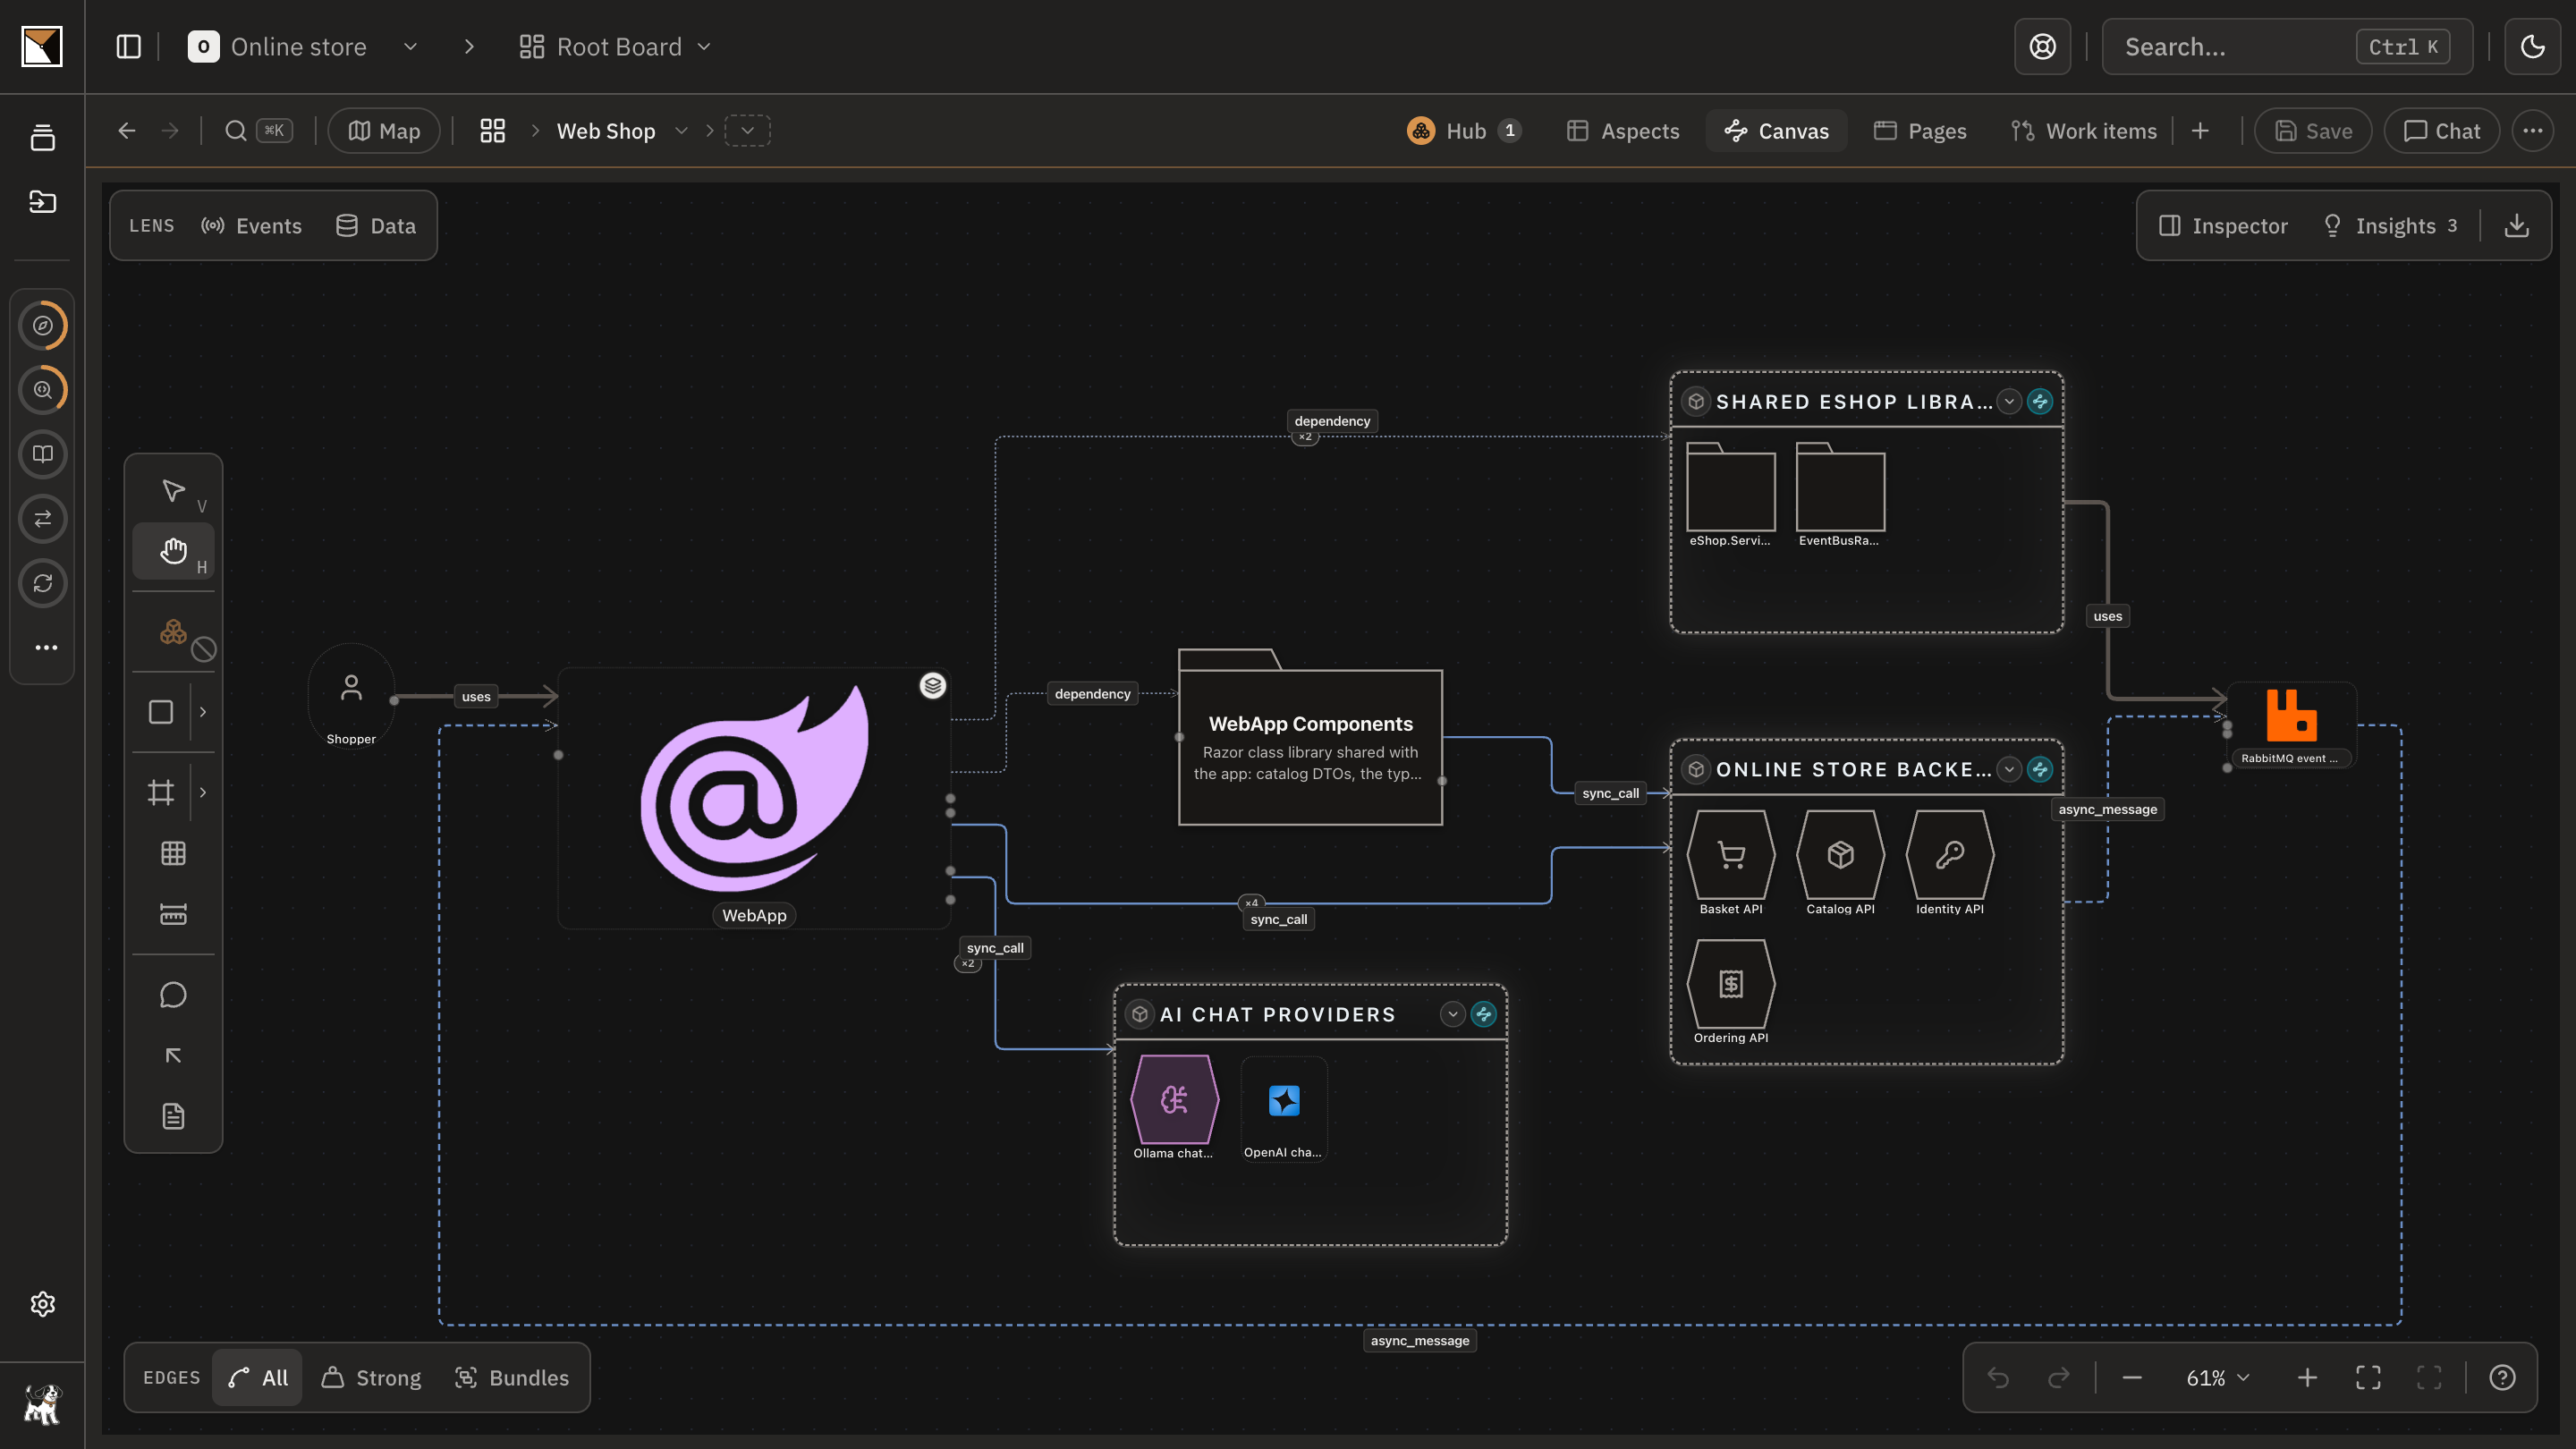The image size is (2576, 1449).
Task: Open Insights panel with 3 items
Action: [x=2389, y=226]
